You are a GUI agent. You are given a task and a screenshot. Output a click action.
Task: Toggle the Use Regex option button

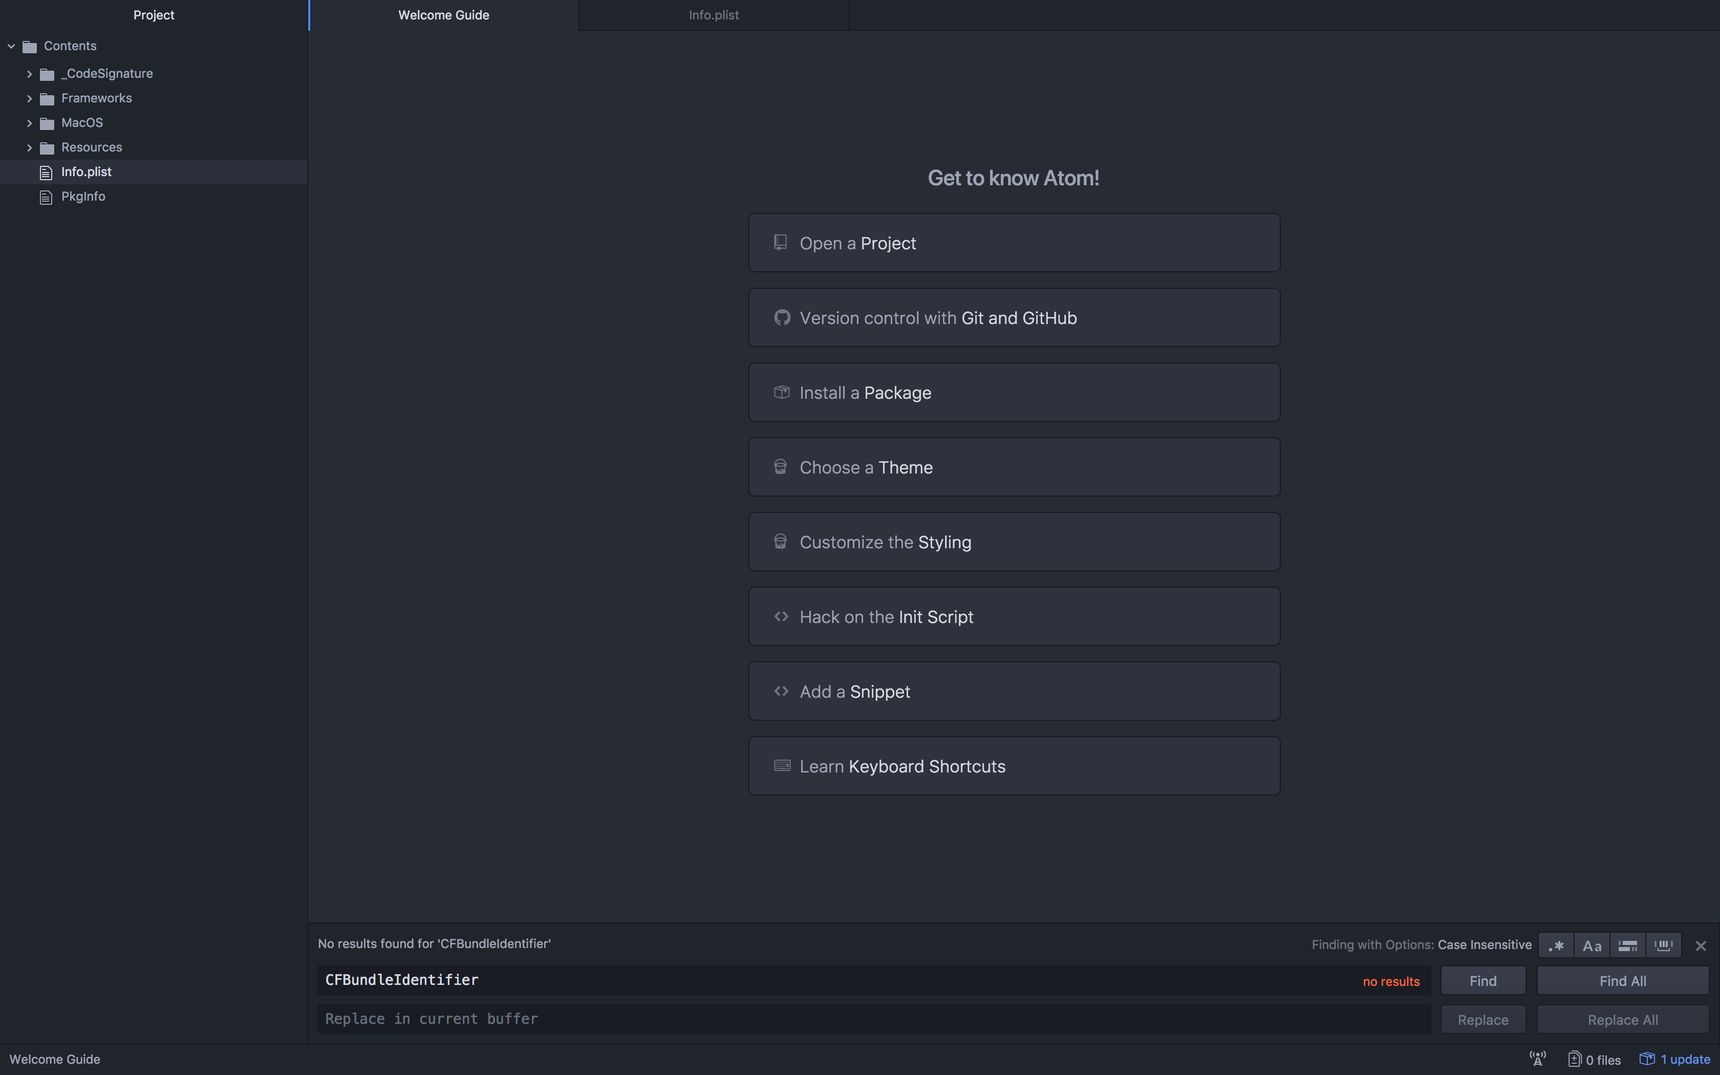[1556, 945]
